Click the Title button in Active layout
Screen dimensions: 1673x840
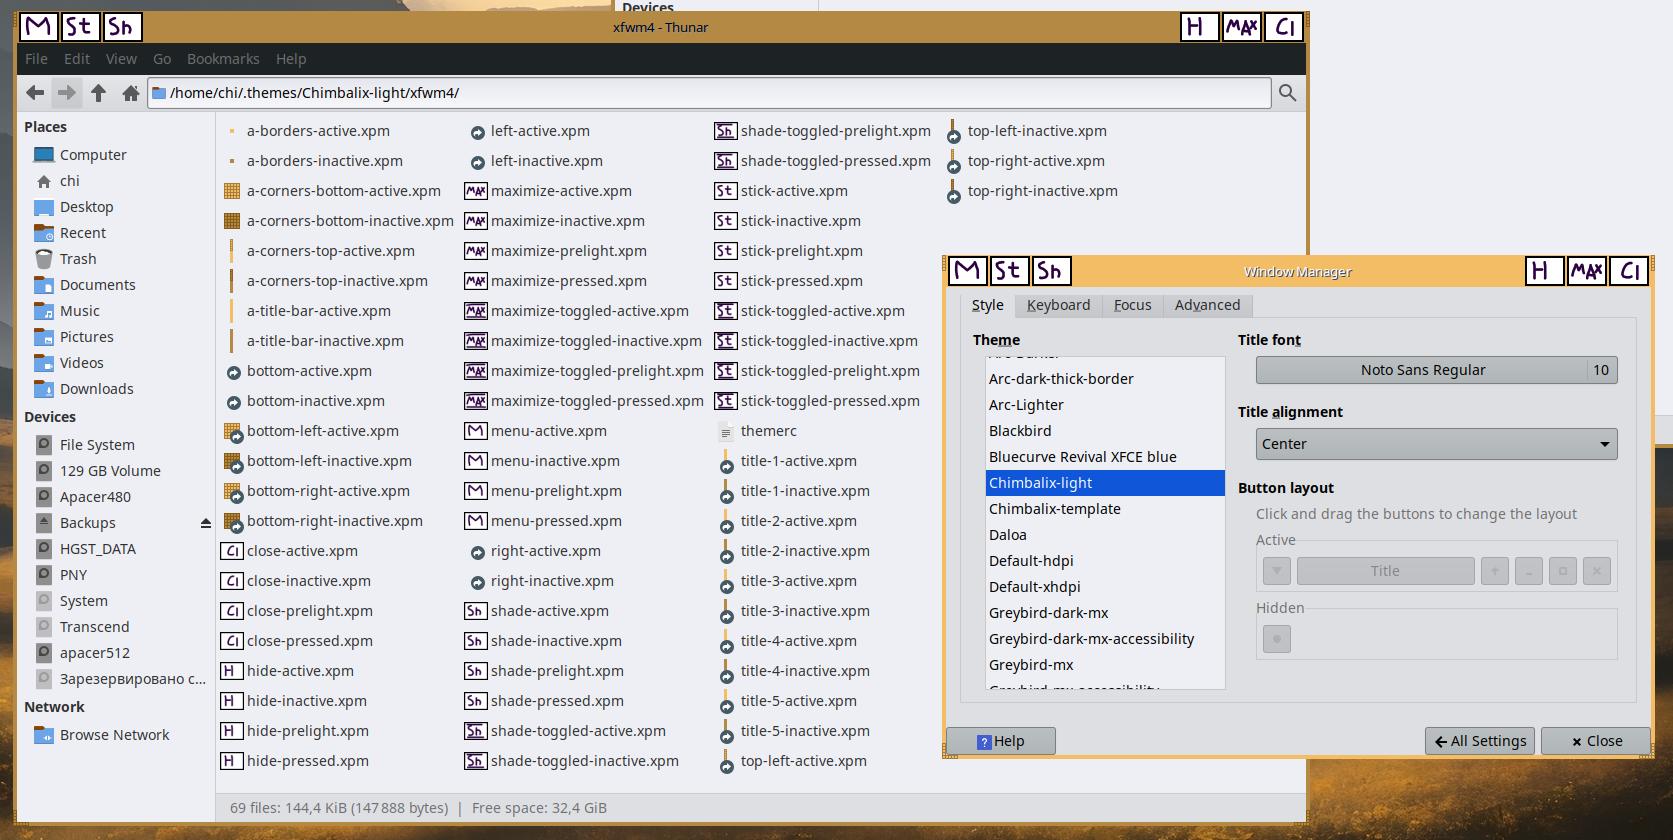click(1385, 571)
